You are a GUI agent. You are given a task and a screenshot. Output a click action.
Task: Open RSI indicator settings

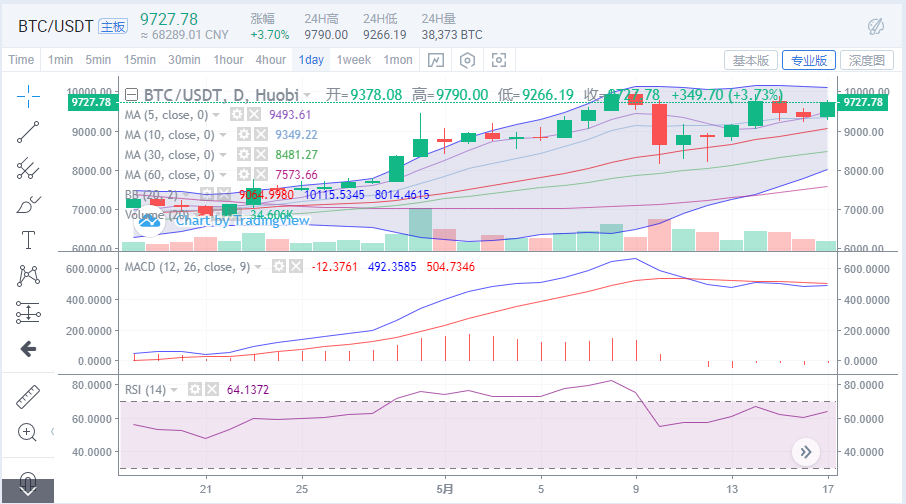pos(195,390)
